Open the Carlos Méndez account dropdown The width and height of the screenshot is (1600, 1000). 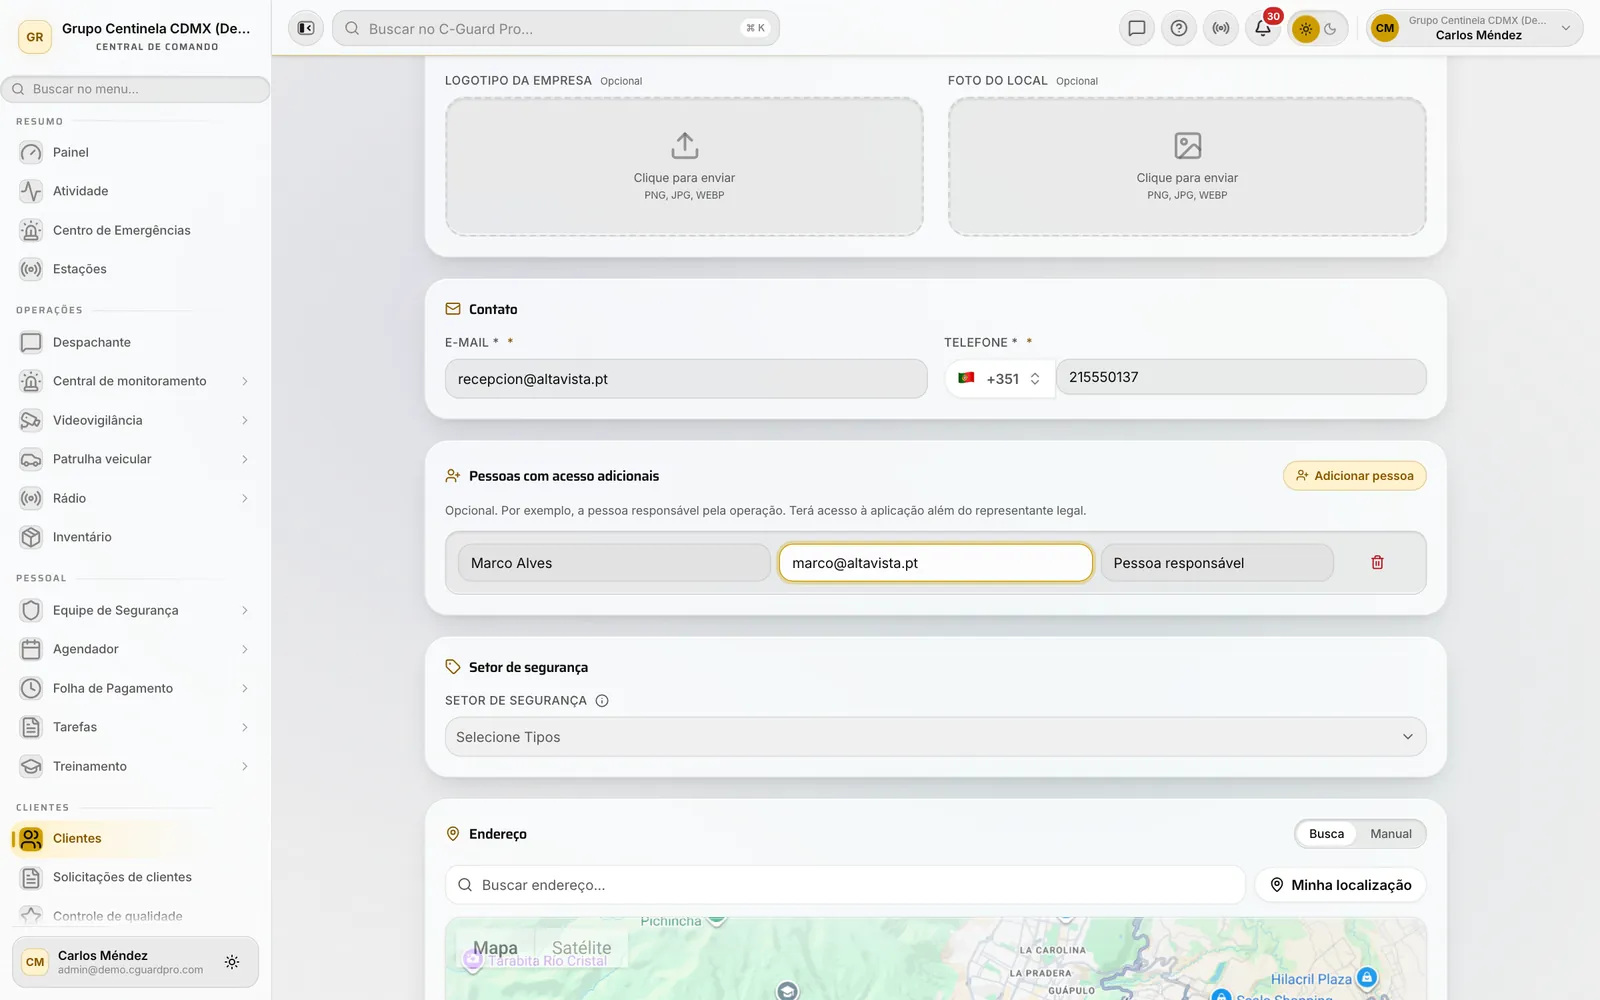[x=1475, y=28]
